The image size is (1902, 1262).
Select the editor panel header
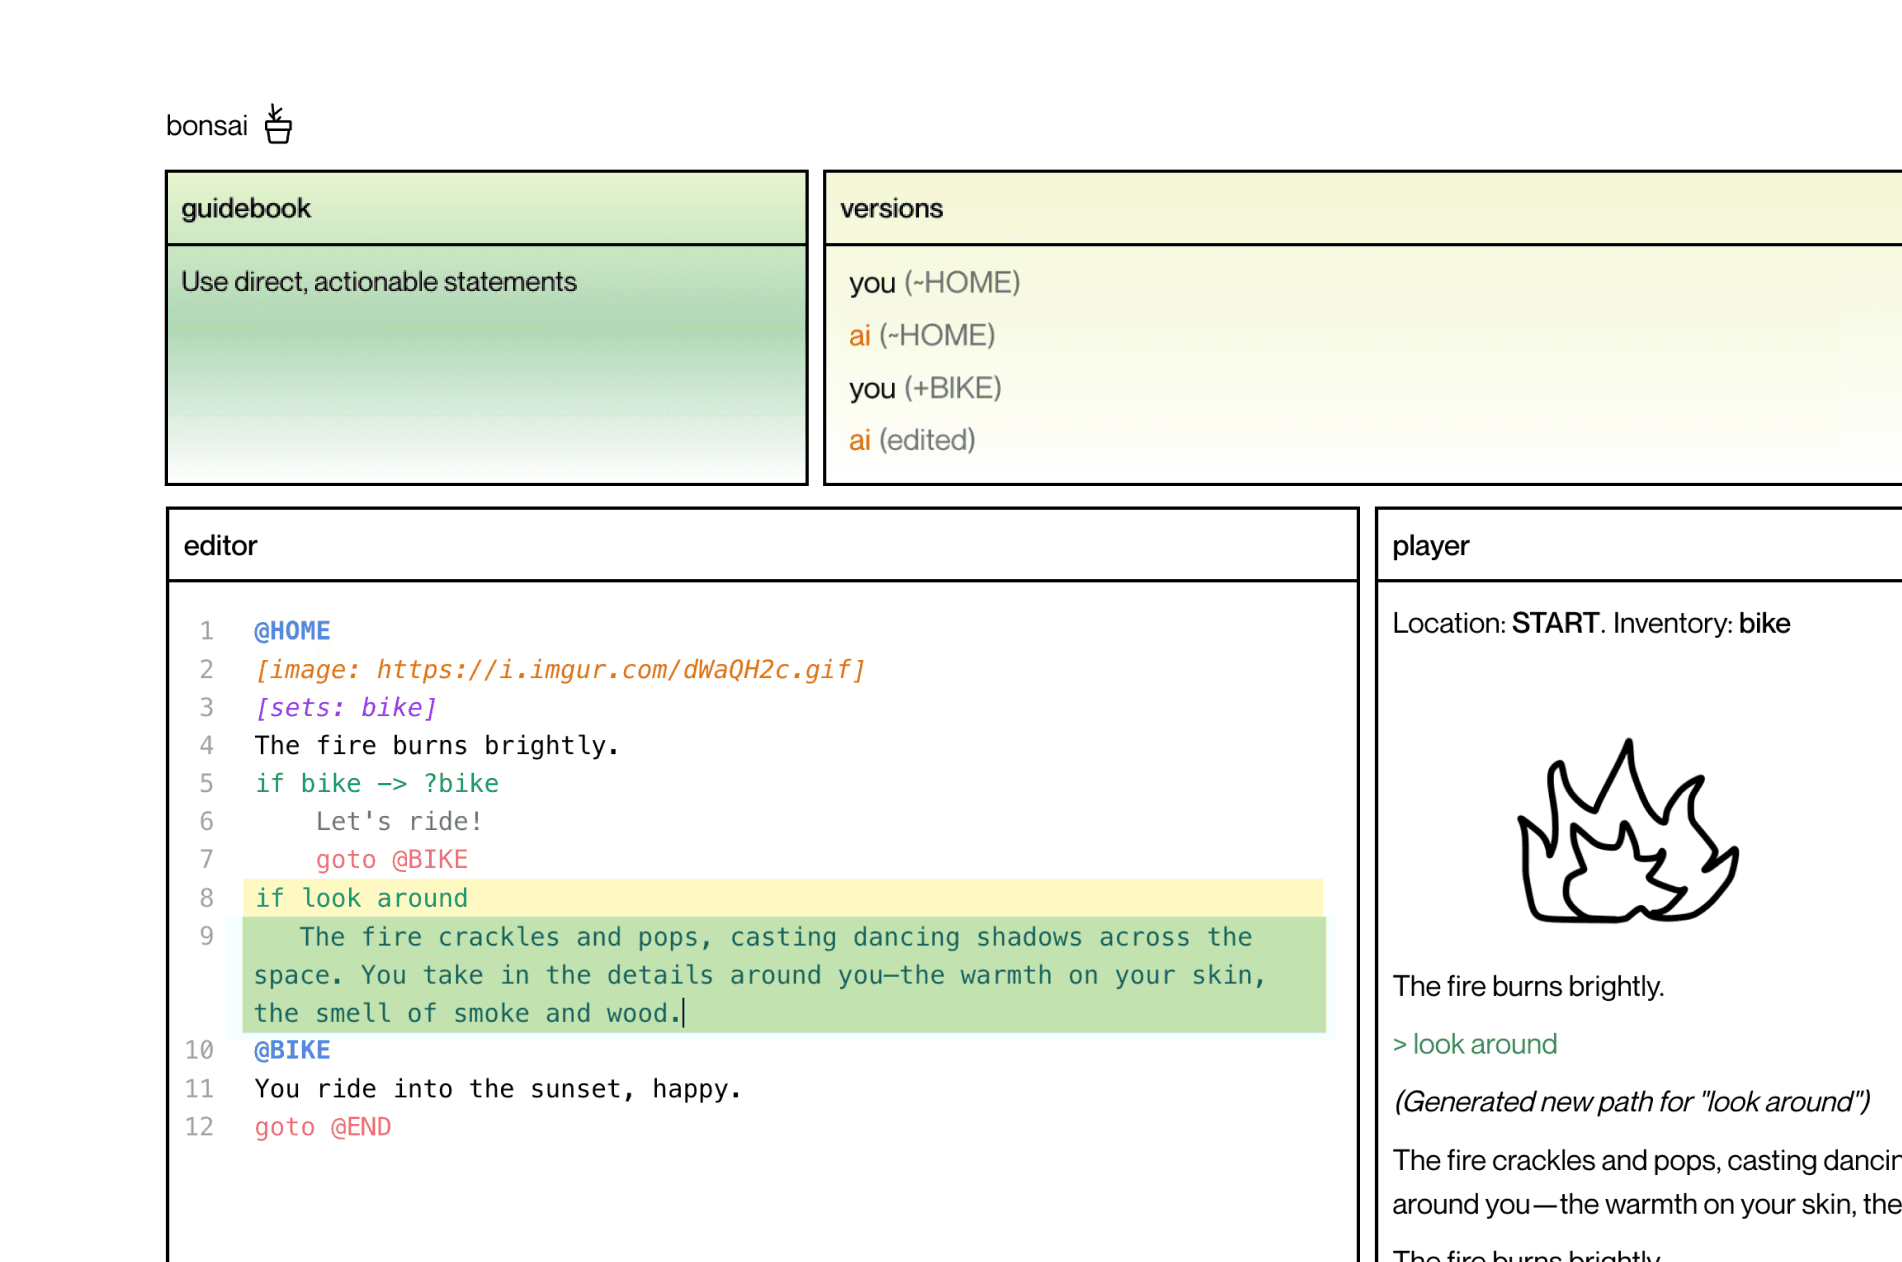[x=763, y=545]
